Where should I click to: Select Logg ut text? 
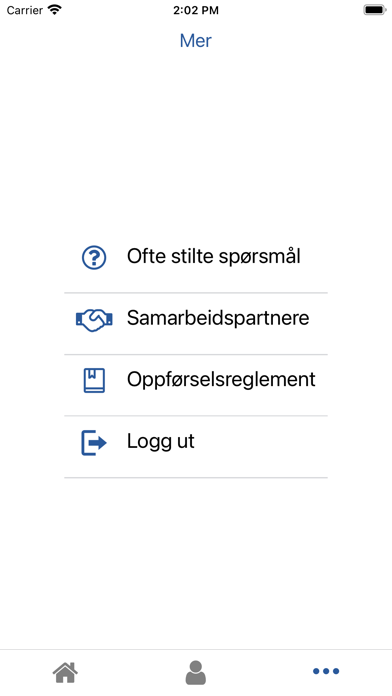(x=161, y=441)
